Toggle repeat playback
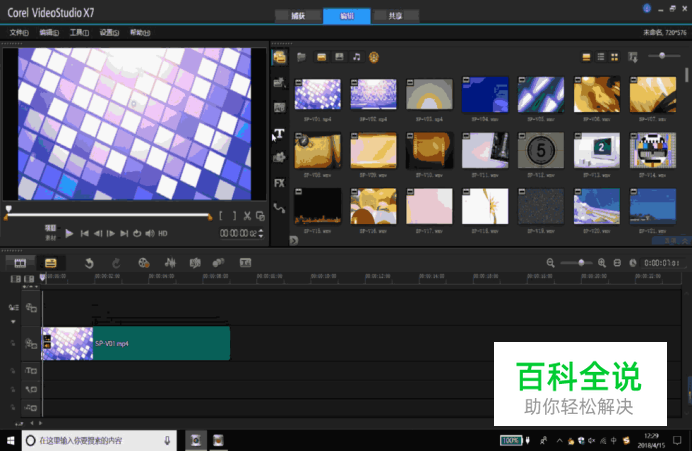Viewport: 692px width, 451px height. [137, 233]
